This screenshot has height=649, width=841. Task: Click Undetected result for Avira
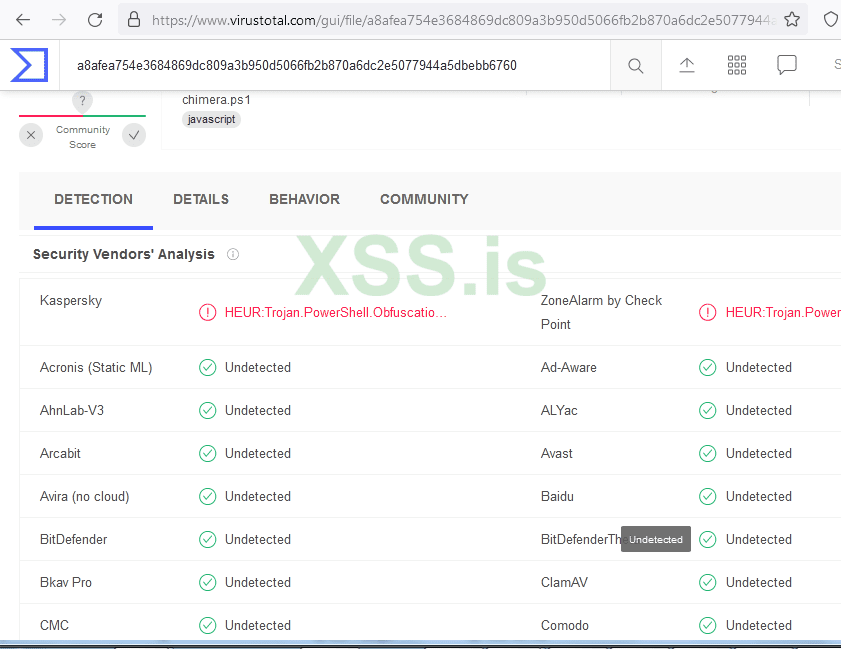[258, 496]
